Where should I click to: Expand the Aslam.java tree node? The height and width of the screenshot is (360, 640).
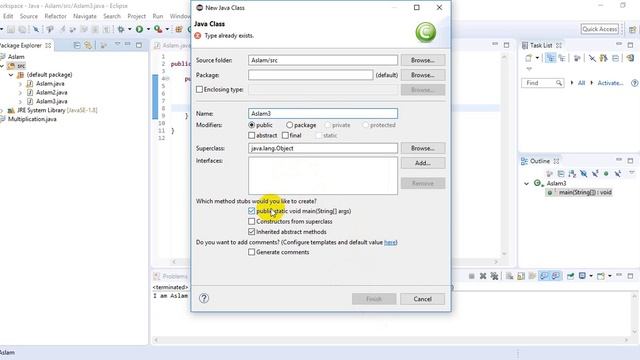[x=20, y=84]
